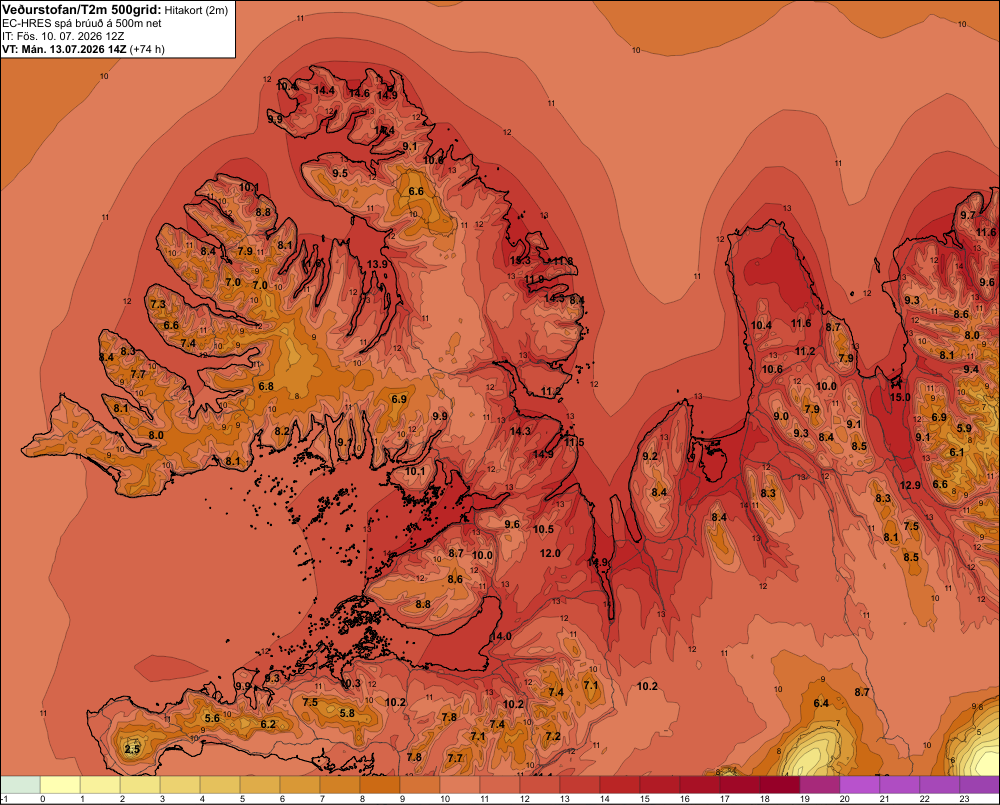The image size is (1000, 805).
Task: Click the '12.9' temperature value
Action: click(x=910, y=485)
